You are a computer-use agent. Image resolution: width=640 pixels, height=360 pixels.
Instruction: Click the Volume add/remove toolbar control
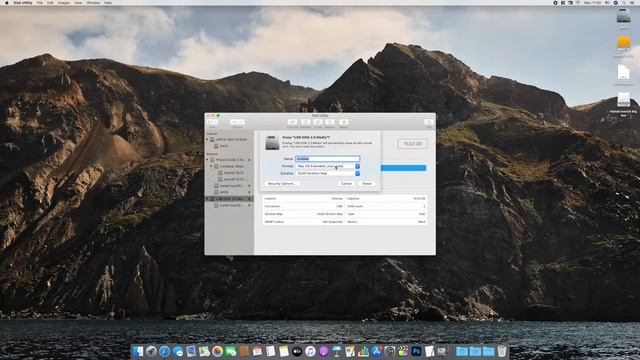coord(237,122)
